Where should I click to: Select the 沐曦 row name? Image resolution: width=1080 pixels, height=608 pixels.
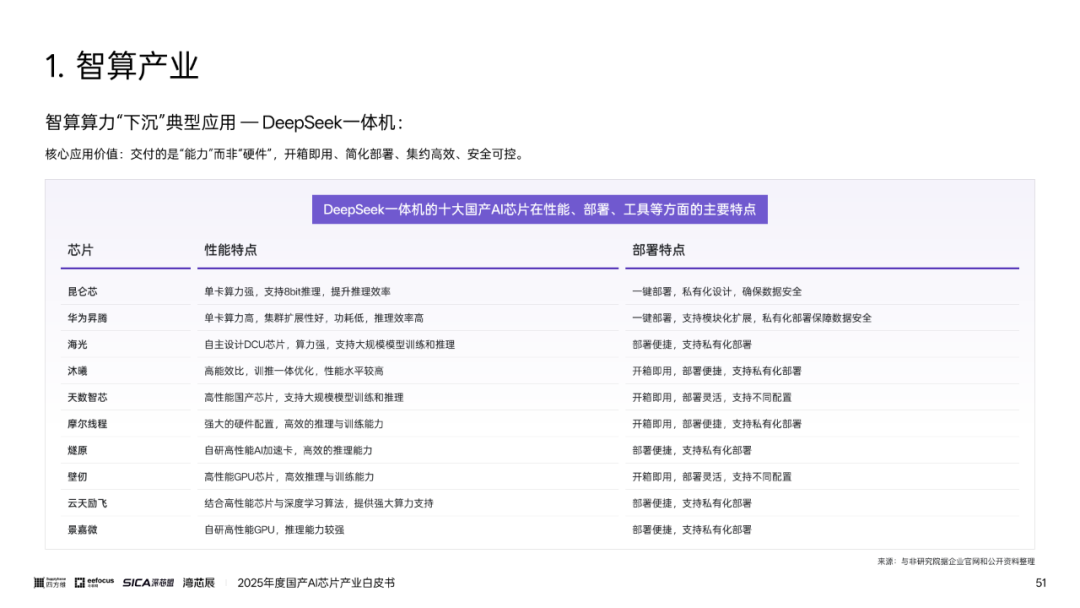[77, 371]
